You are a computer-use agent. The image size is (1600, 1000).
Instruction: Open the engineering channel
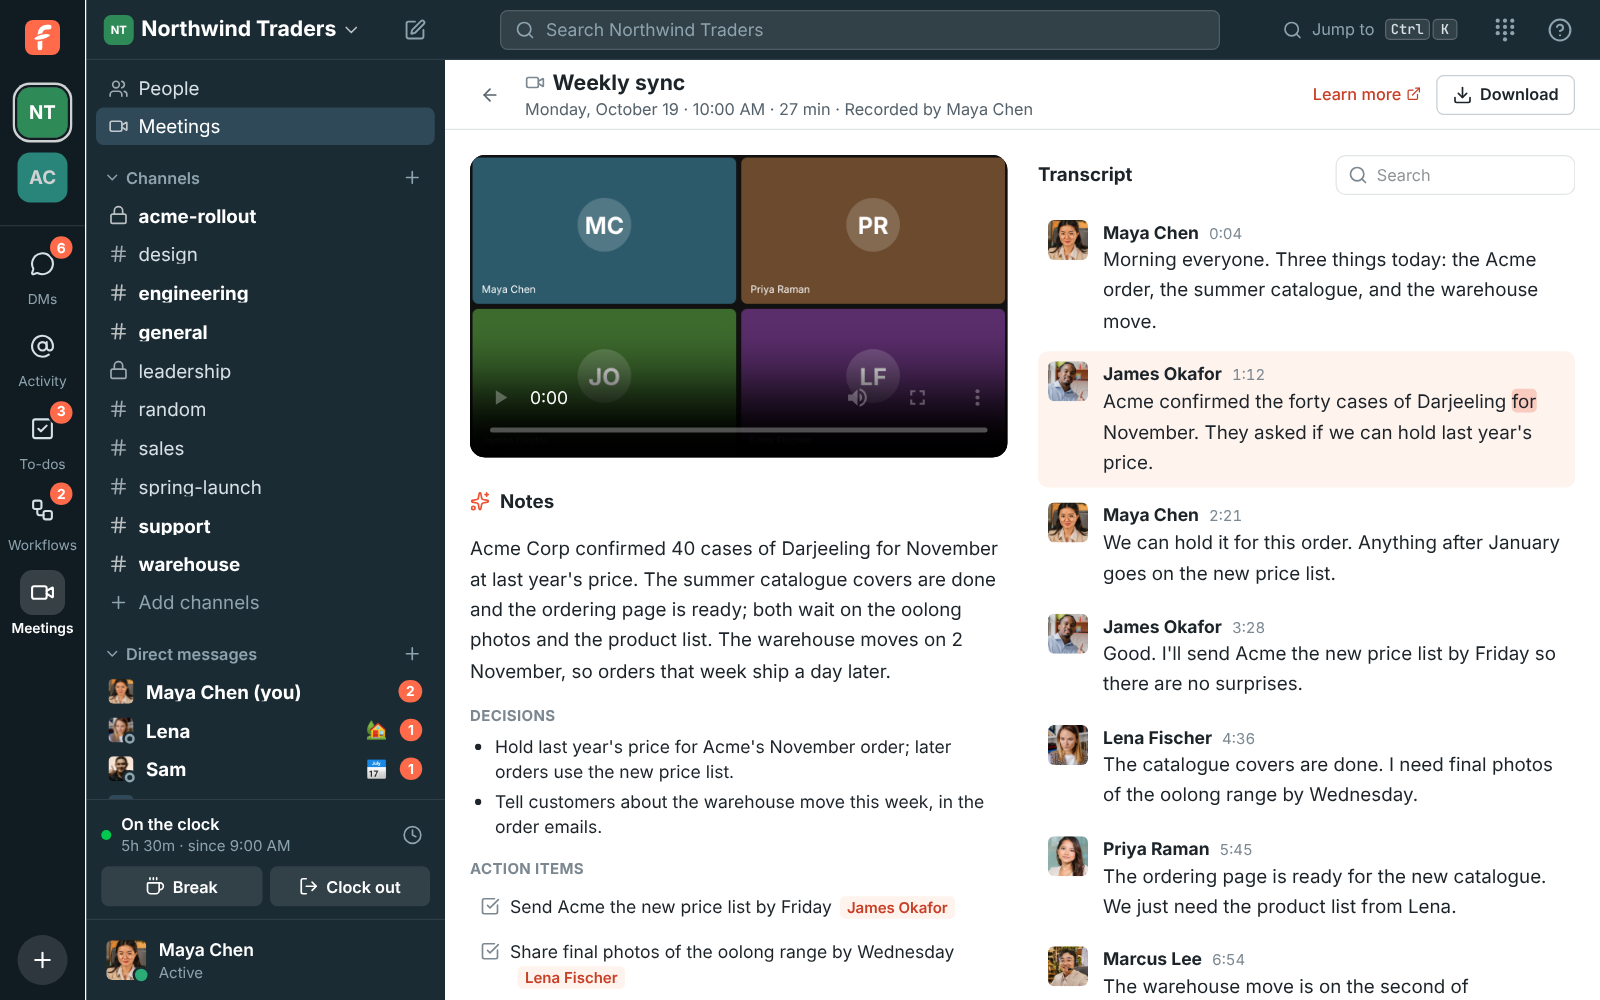point(265,293)
